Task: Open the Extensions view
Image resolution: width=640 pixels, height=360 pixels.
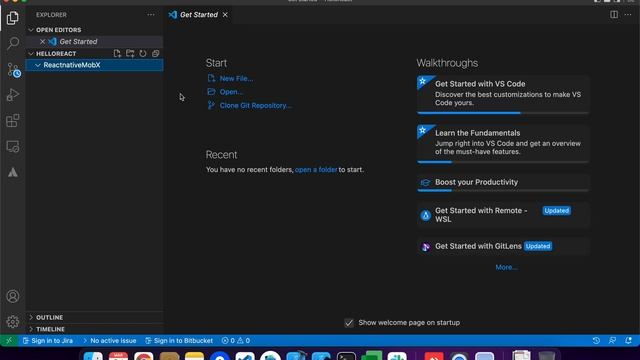Action: [13, 120]
